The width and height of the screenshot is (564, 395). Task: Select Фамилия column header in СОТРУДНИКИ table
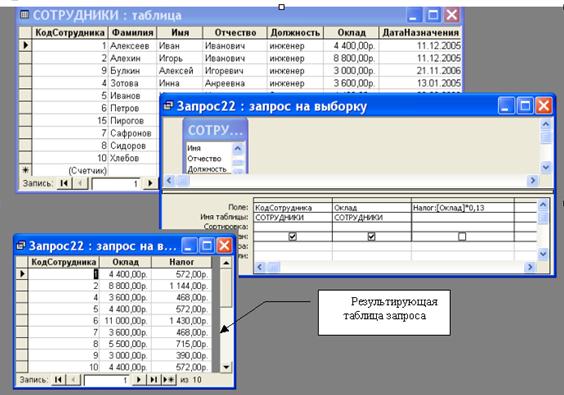point(132,32)
